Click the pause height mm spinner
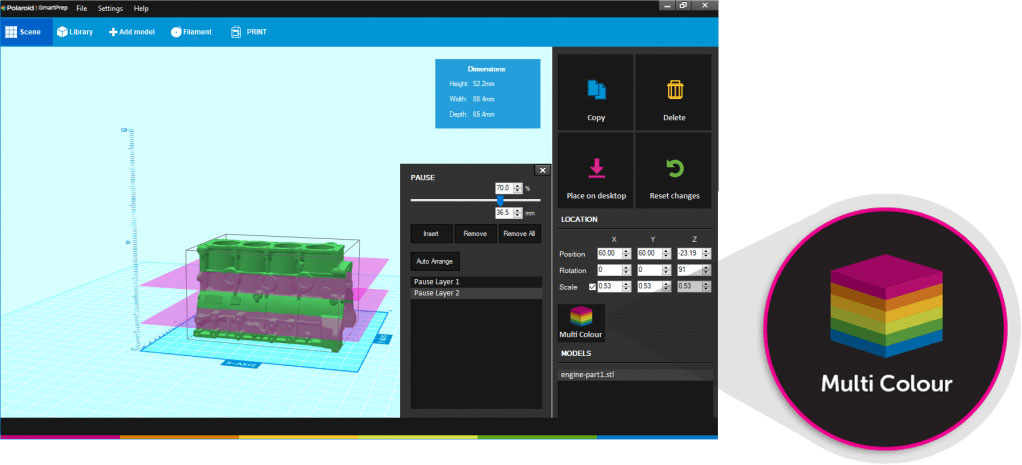Viewport: 1022px width, 465px height. [518, 212]
